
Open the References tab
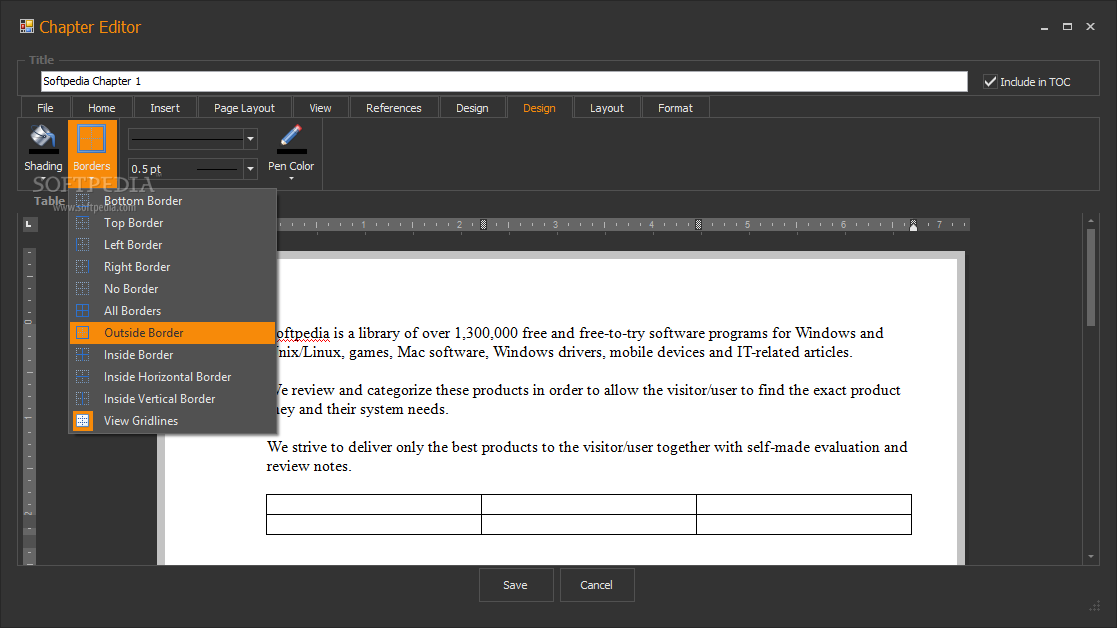tap(394, 108)
